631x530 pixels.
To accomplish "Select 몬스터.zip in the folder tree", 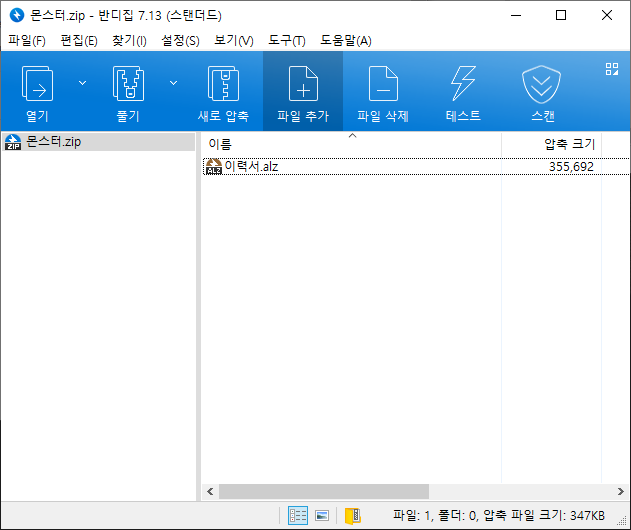I will pos(54,142).
